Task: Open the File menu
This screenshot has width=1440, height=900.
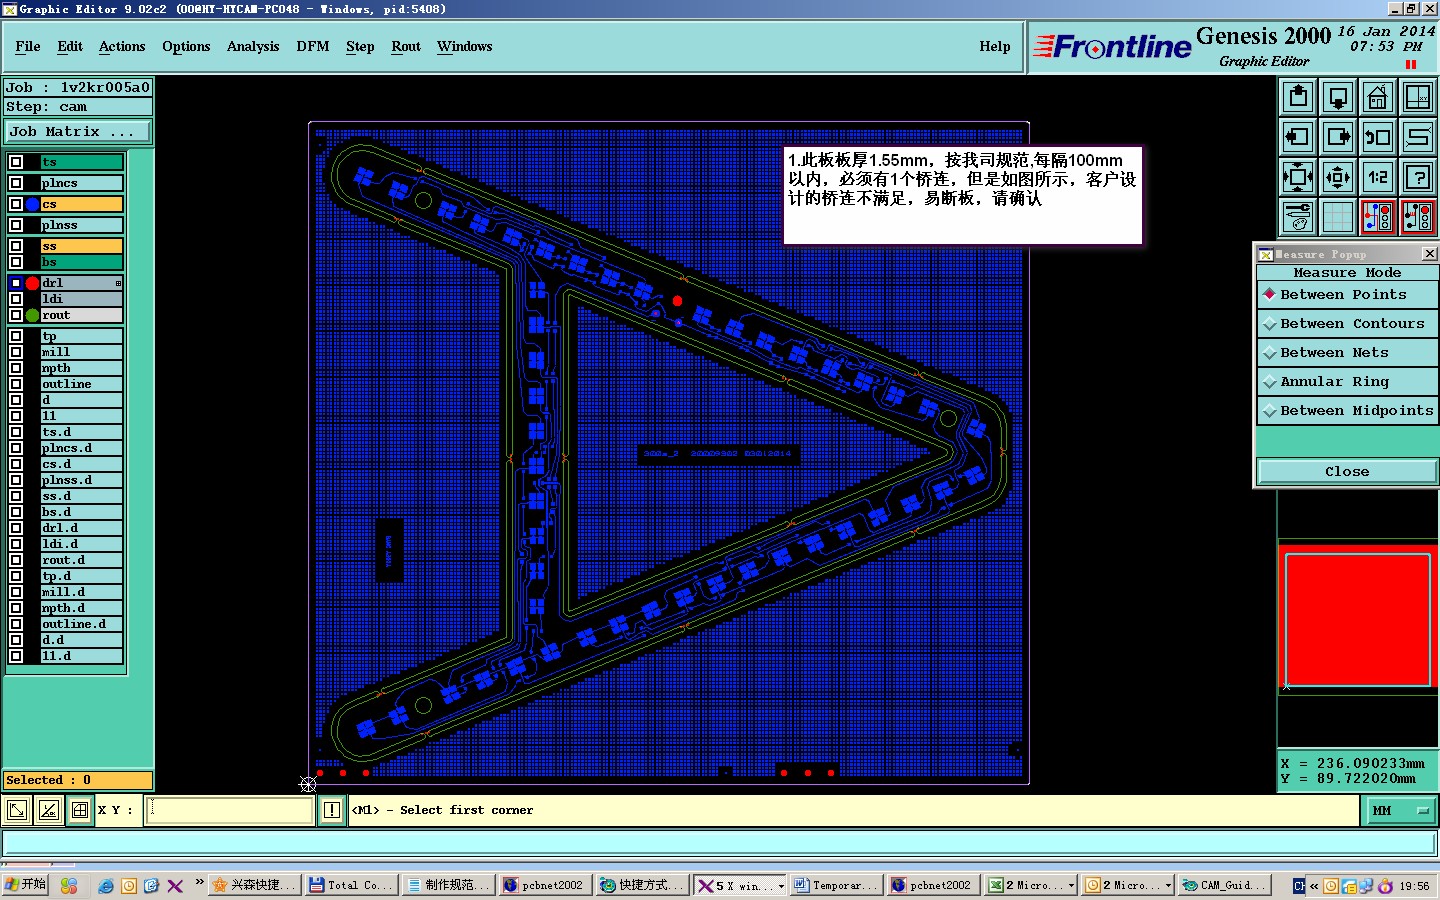Action: coord(28,46)
